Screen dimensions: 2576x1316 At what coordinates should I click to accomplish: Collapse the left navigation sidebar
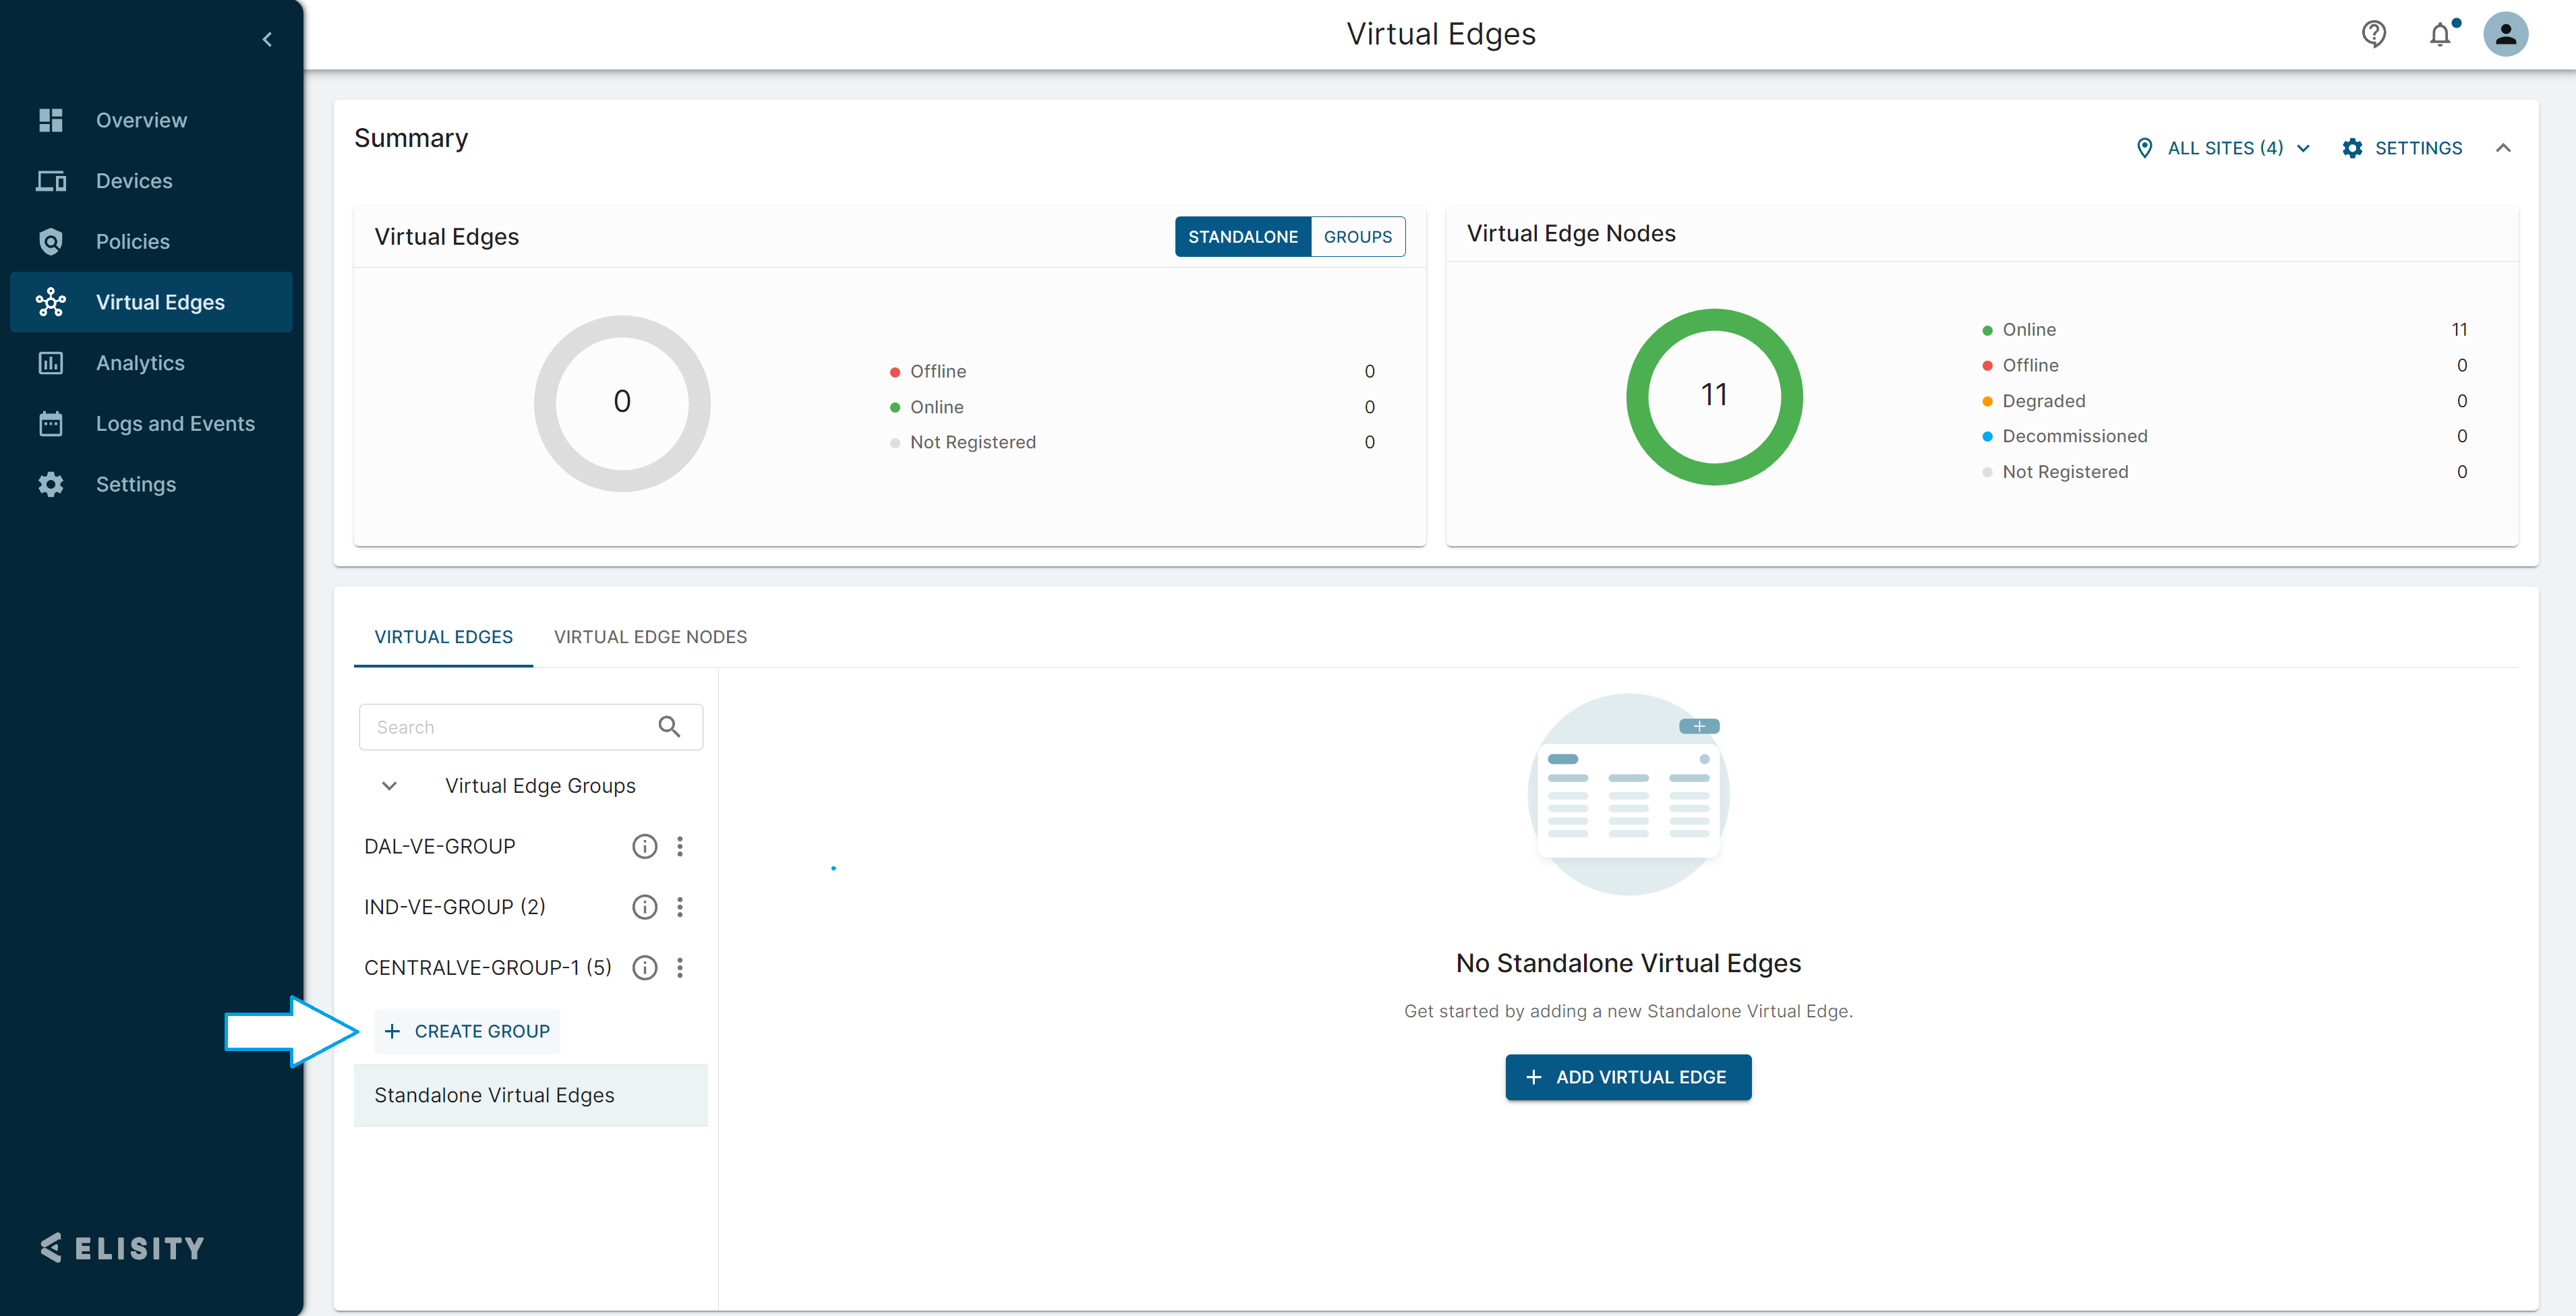pyautogui.click(x=267, y=39)
